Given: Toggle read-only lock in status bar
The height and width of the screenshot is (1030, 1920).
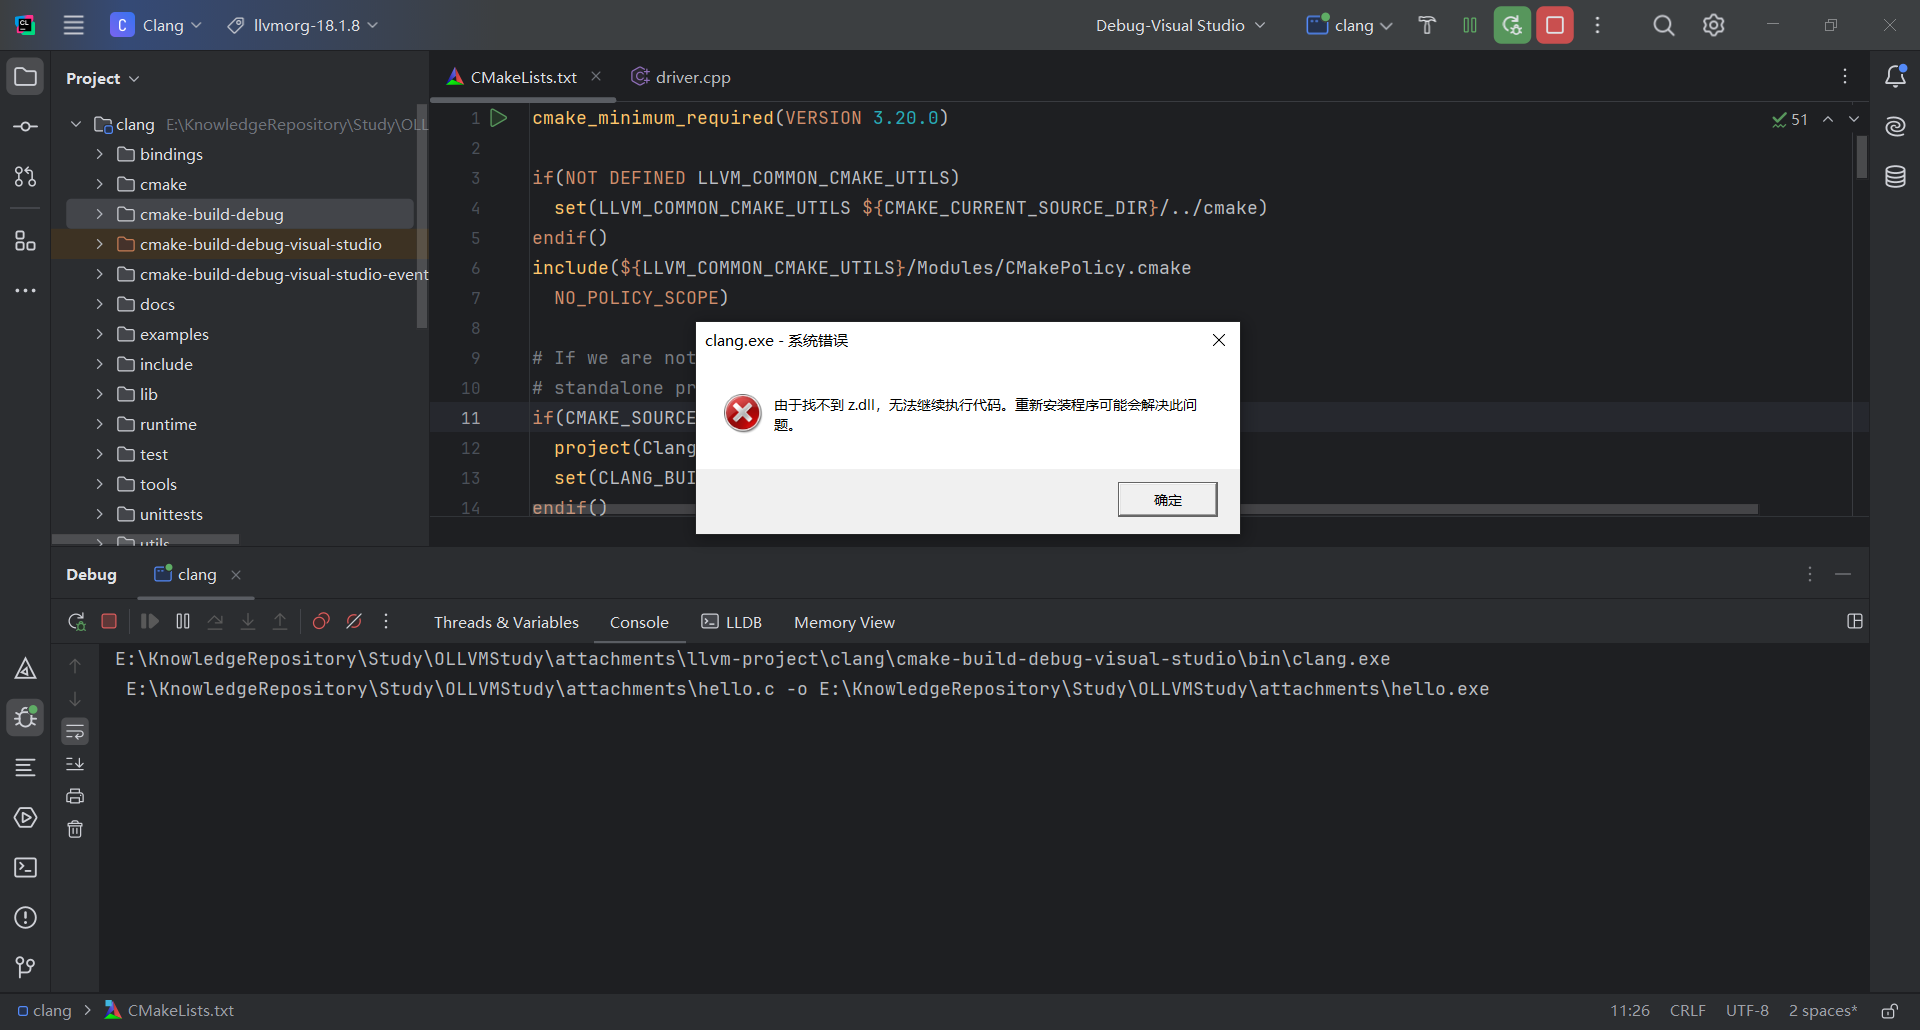Looking at the screenshot, I should point(1890,1011).
